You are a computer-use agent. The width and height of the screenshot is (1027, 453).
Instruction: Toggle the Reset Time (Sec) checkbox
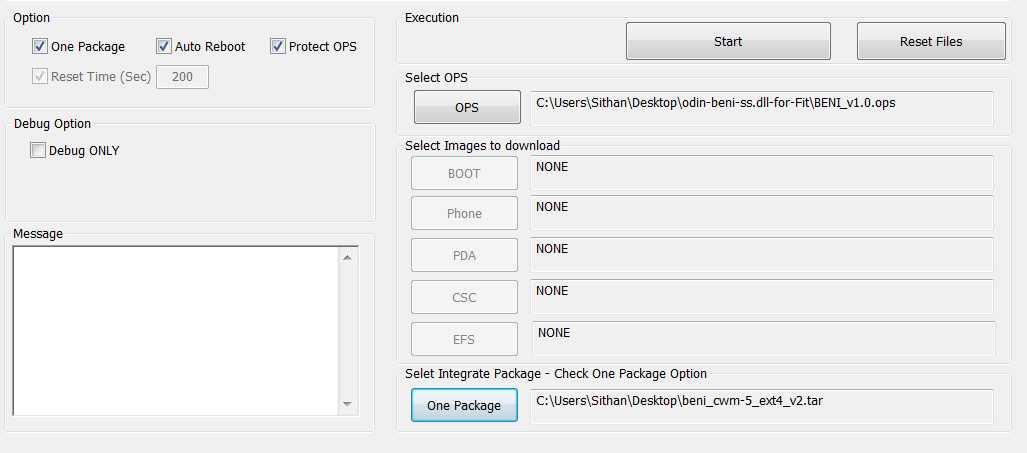[40, 77]
